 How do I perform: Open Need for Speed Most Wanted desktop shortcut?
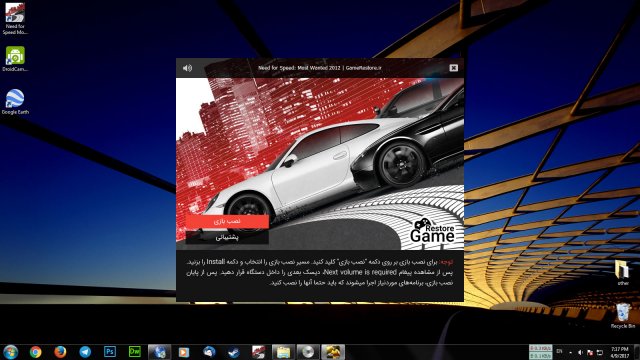pyautogui.click(x=15, y=19)
